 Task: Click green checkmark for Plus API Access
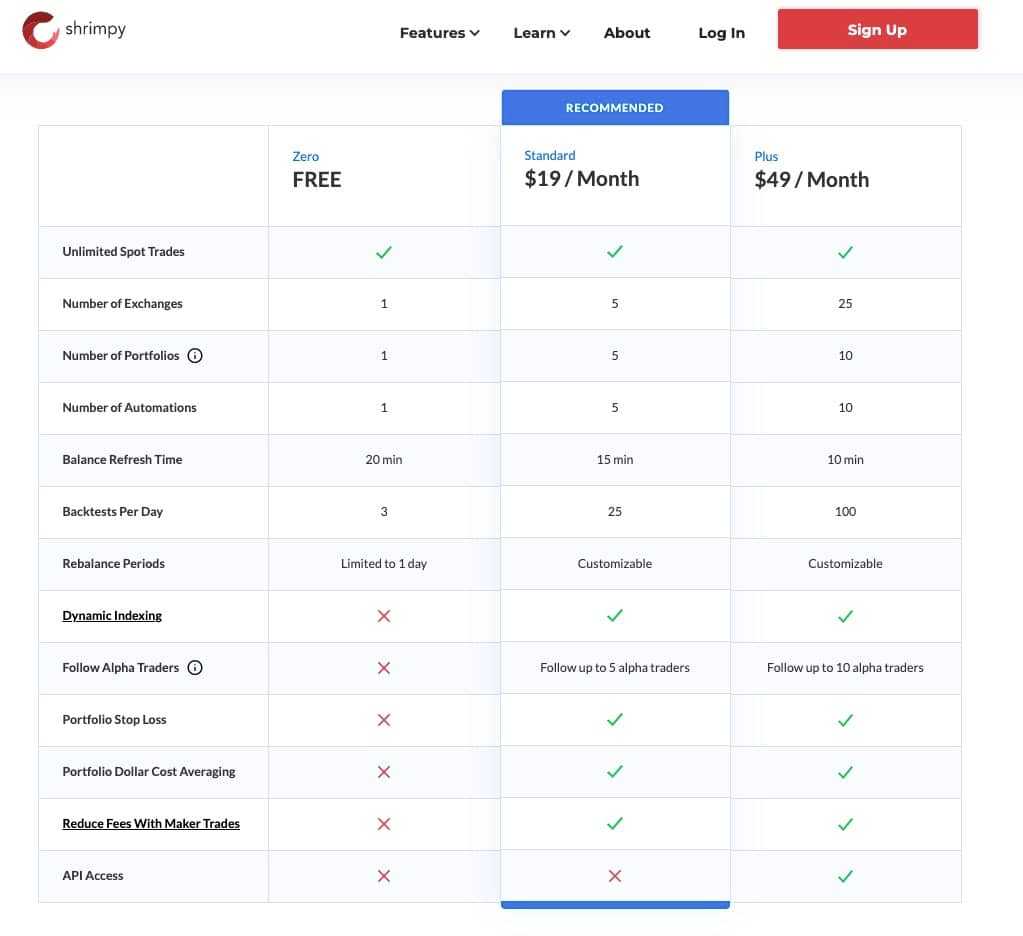(845, 876)
